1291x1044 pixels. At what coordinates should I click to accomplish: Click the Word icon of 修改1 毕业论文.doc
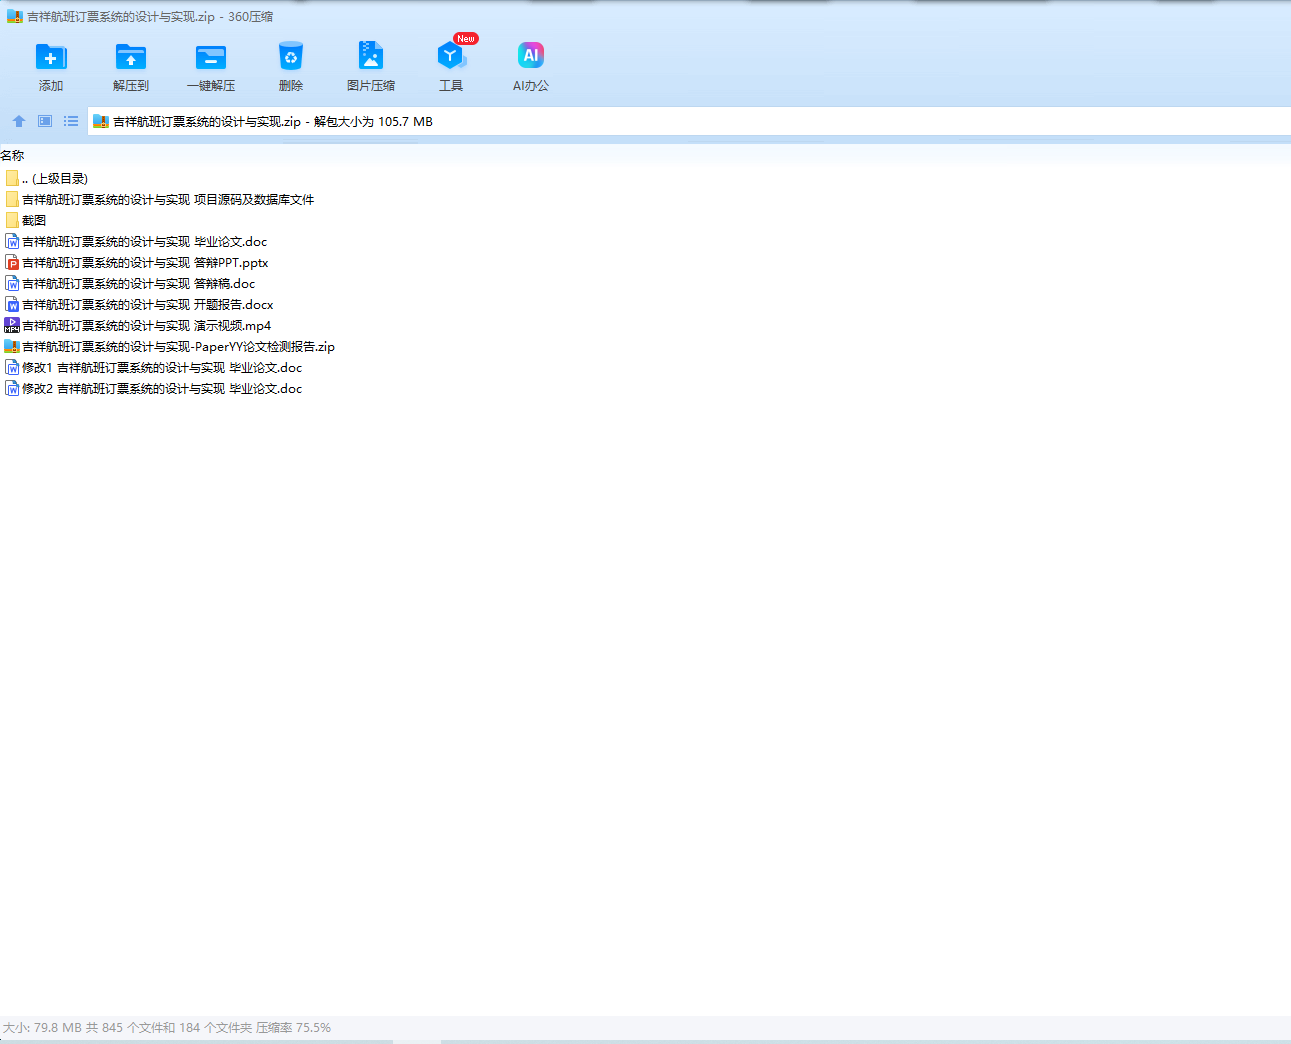pyautogui.click(x=12, y=367)
